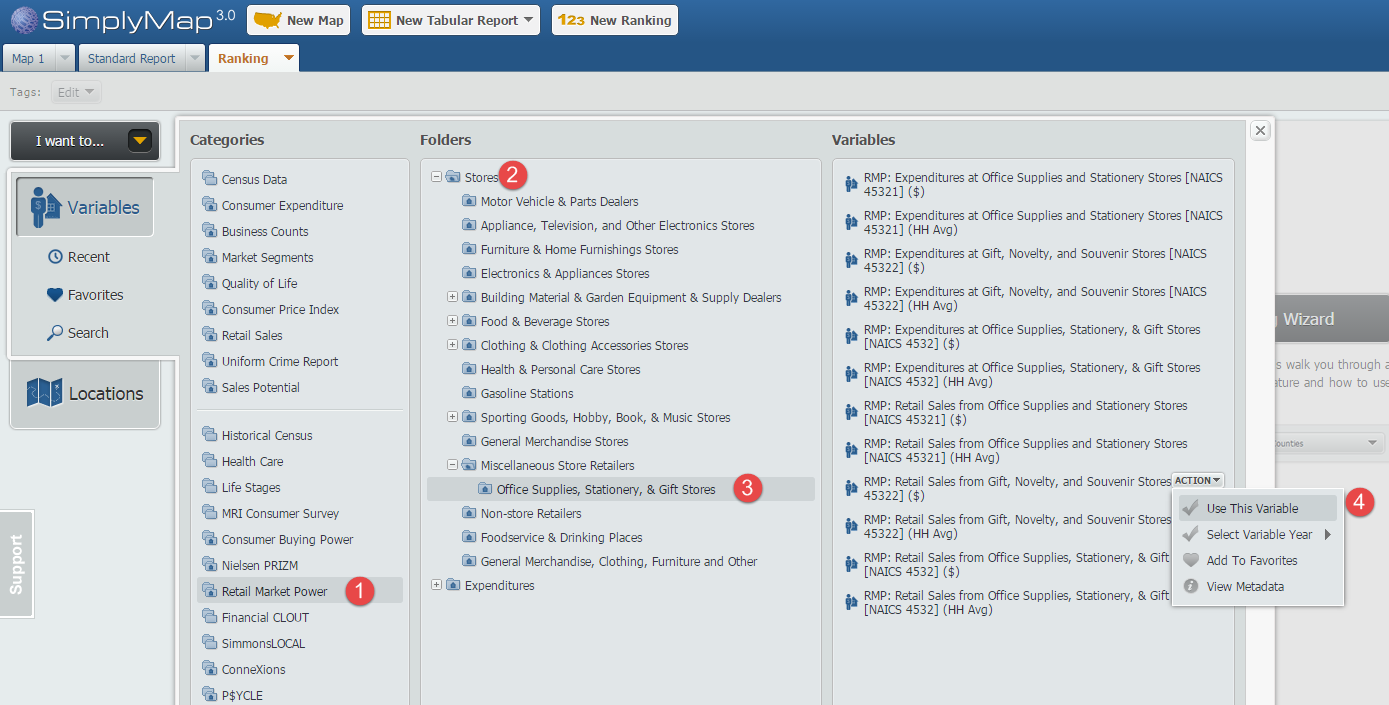The height and width of the screenshot is (705, 1389).
Task: Click Expenditures Office Supplies, Stationery [NAICS 4532] ($) icon
Action: (x=852, y=336)
